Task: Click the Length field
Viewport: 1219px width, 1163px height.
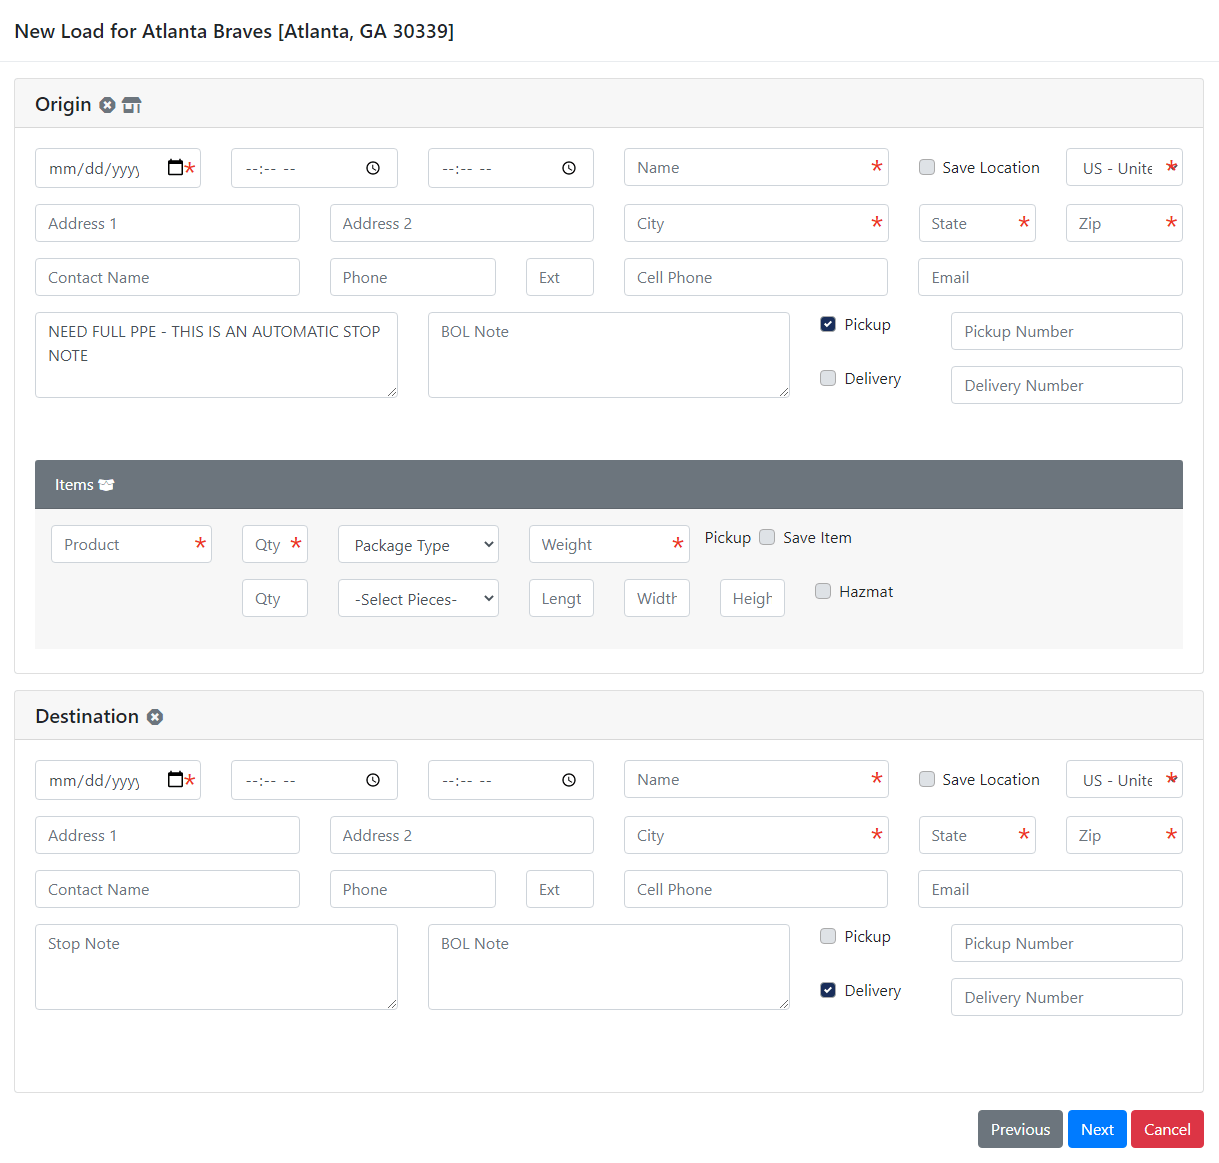Action: (x=561, y=598)
